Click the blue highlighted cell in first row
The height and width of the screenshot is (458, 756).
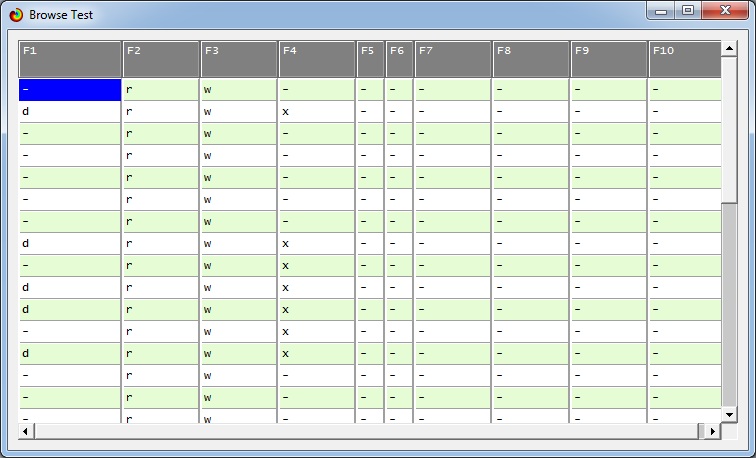point(70,89)
